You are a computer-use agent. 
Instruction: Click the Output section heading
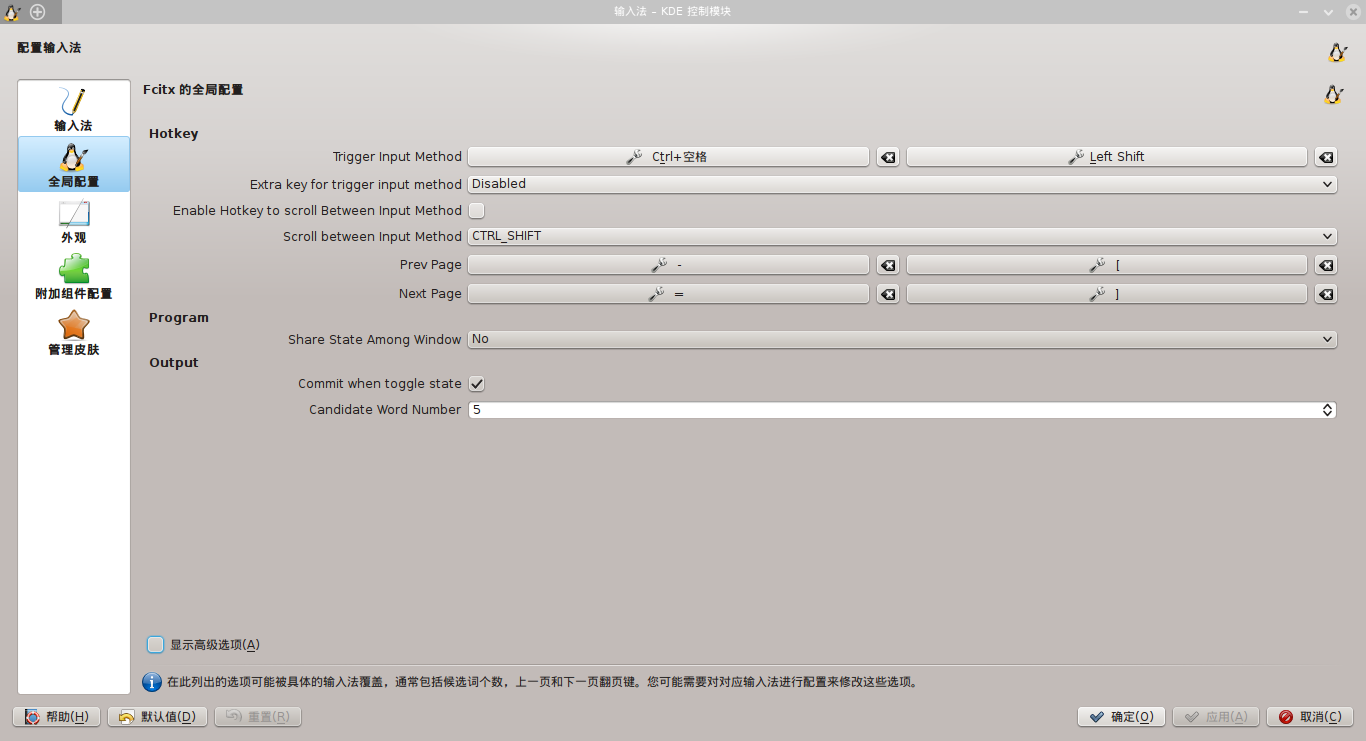click(174, 363)
